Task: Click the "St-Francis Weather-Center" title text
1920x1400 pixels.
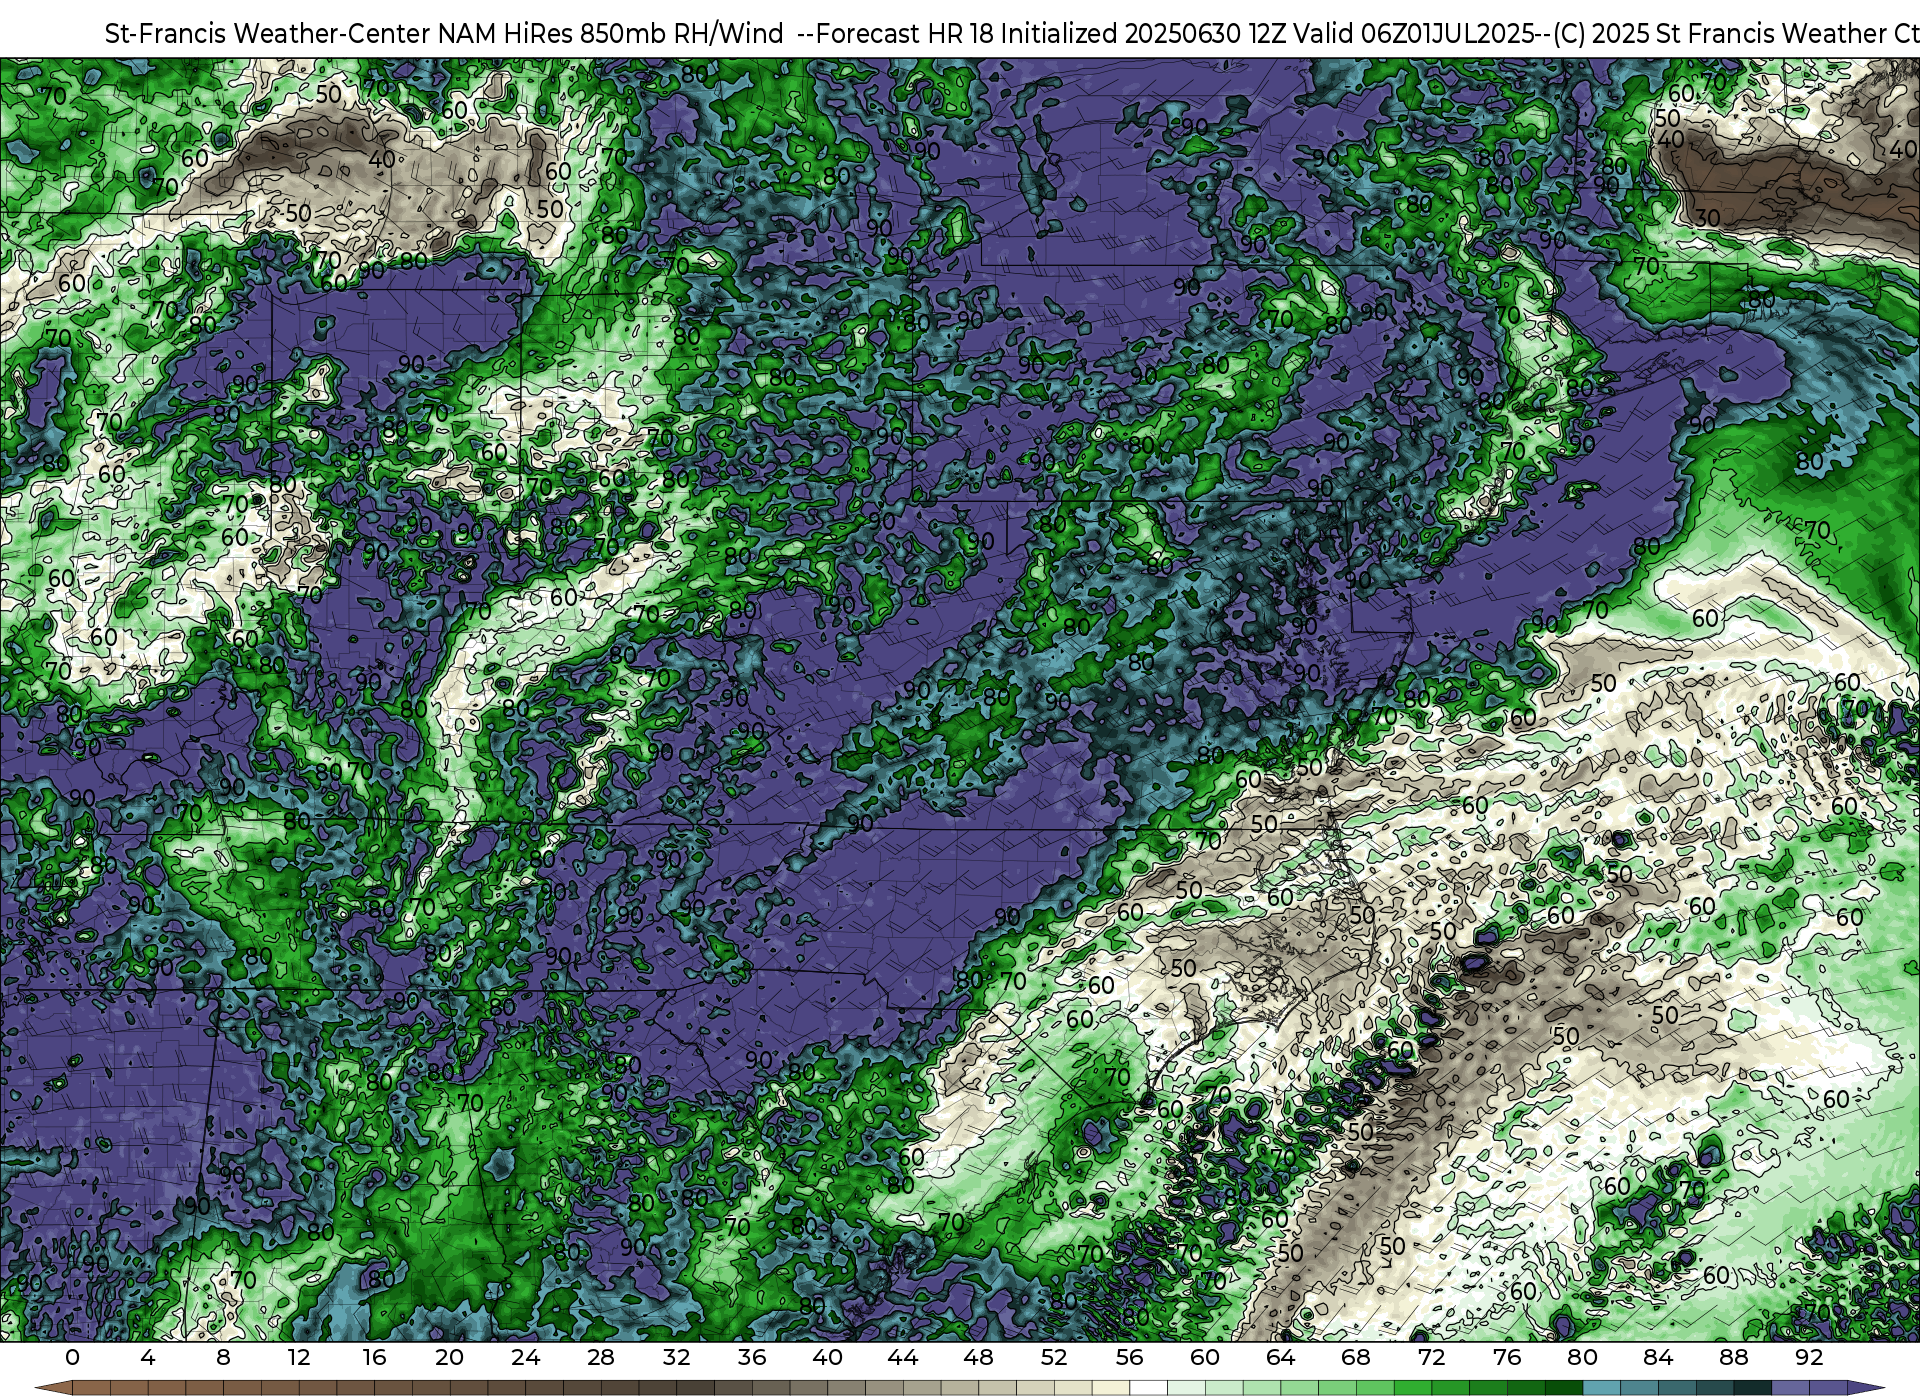Action: tap(268, 34)
